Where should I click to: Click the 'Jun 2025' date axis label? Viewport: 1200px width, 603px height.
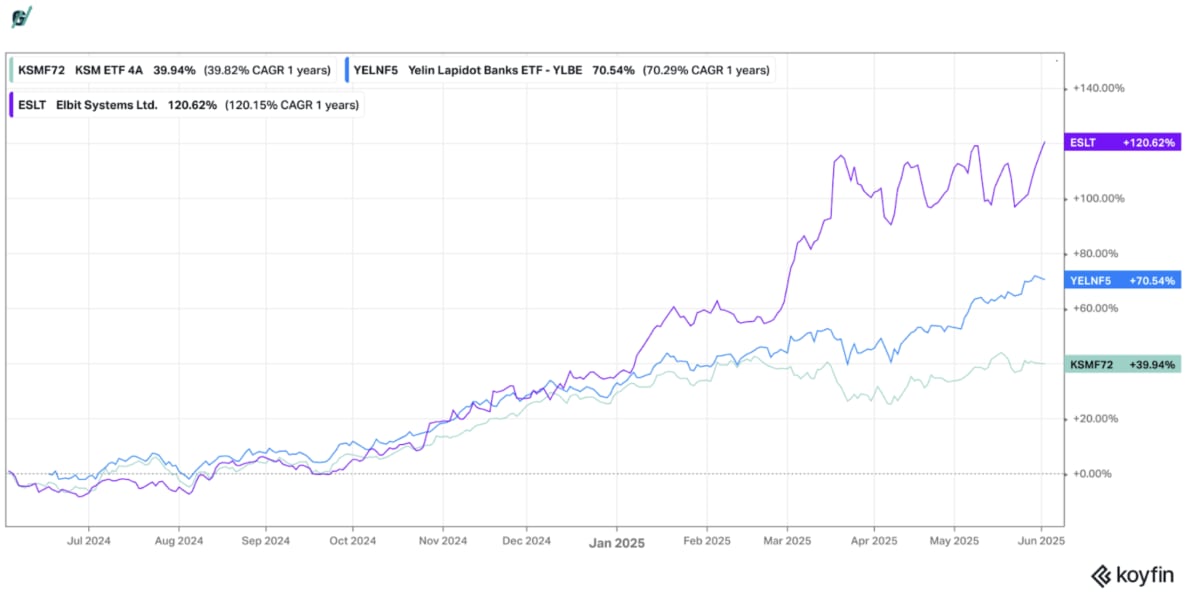[x=1042, y=540]
